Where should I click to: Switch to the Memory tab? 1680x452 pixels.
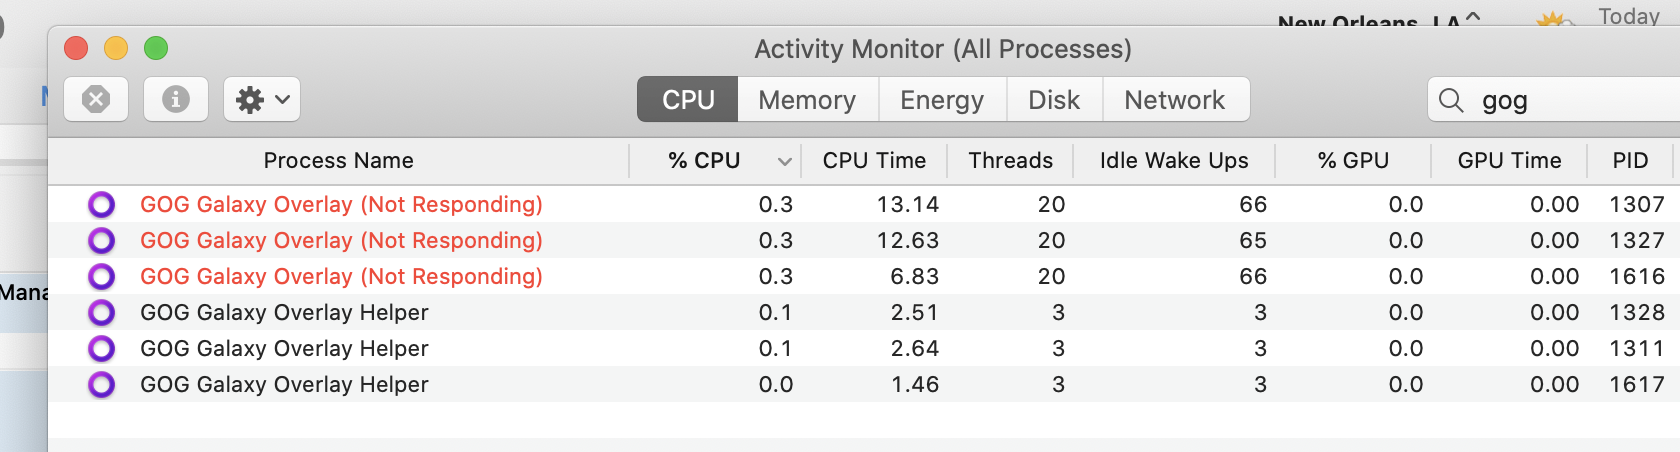tap(807, 99)
